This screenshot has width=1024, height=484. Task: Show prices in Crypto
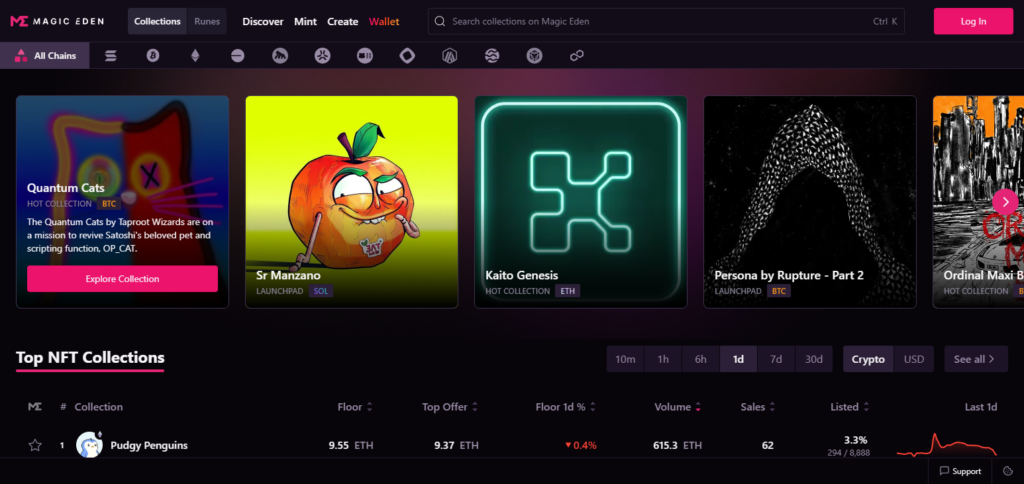[x=868, y=359]
